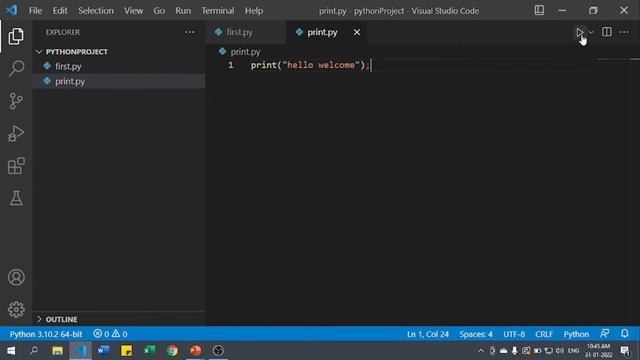Screen dimensions: 640x360
Task: Open Microsoft Word from the taskbar
Action: (103, 351)
